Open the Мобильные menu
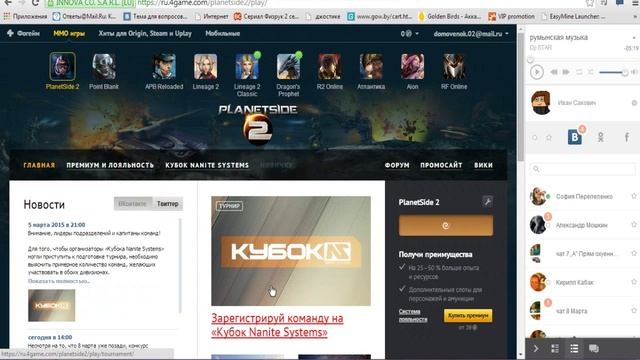 222,33
